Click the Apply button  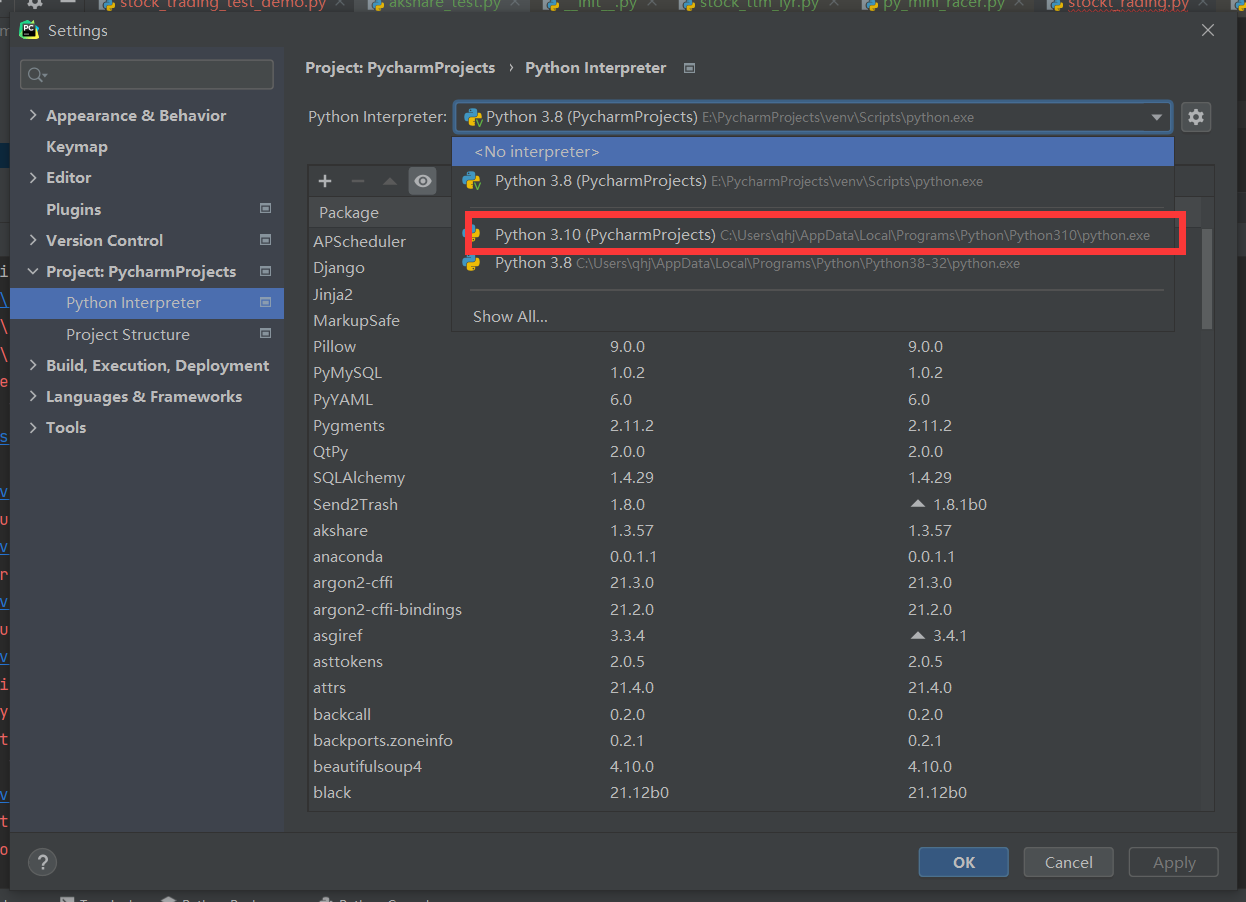[x=1174, y=862]
